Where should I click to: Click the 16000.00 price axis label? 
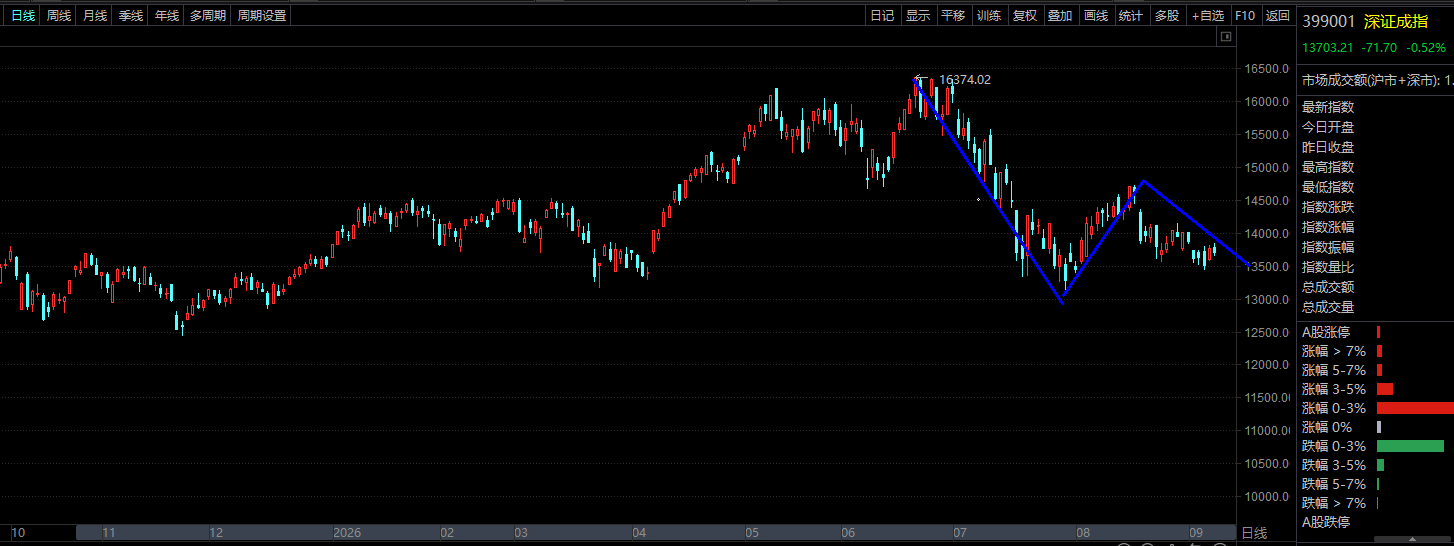click(x=1266, y=102)
